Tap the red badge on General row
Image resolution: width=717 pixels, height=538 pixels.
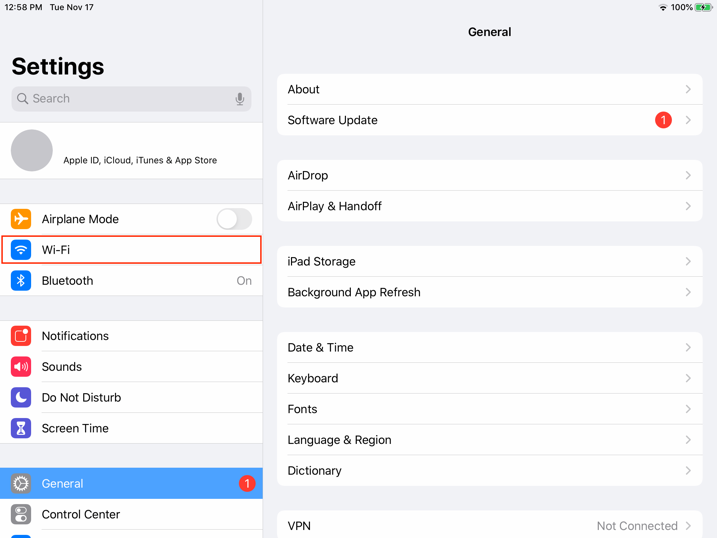247,484
